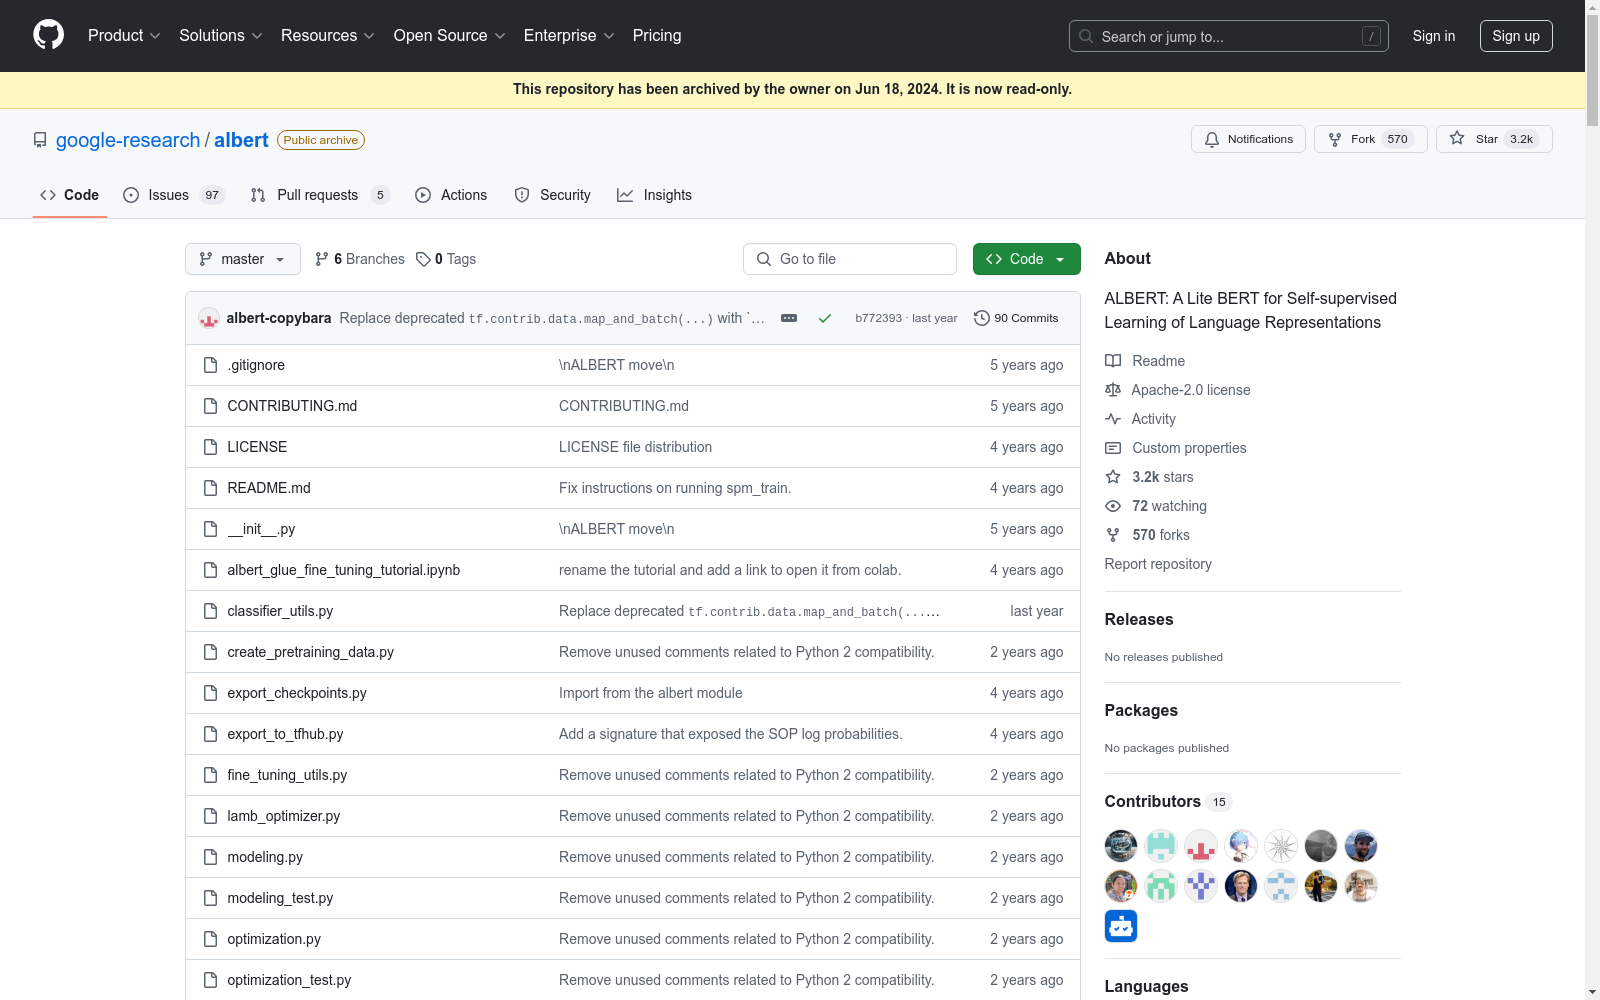Open the google-research owner link

pos(128,140)
